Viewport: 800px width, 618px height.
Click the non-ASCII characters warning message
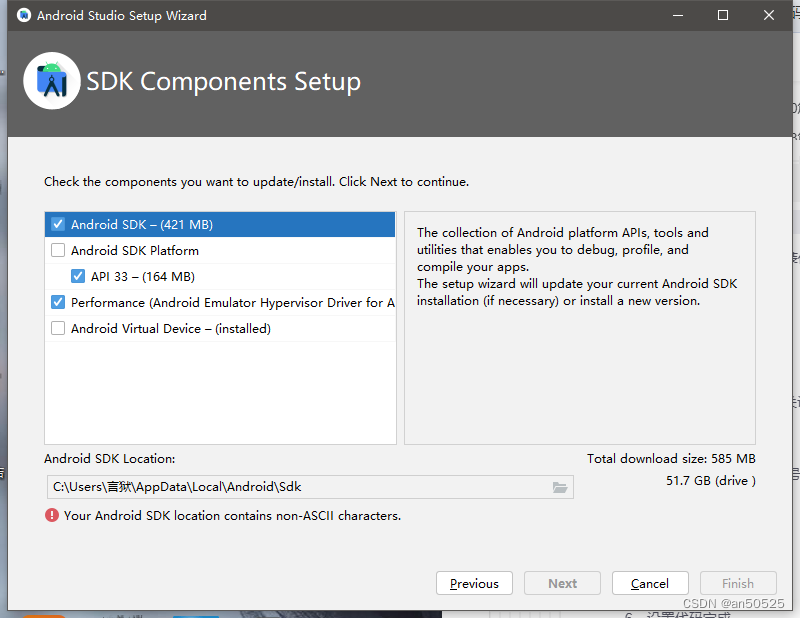coord(232,516)
